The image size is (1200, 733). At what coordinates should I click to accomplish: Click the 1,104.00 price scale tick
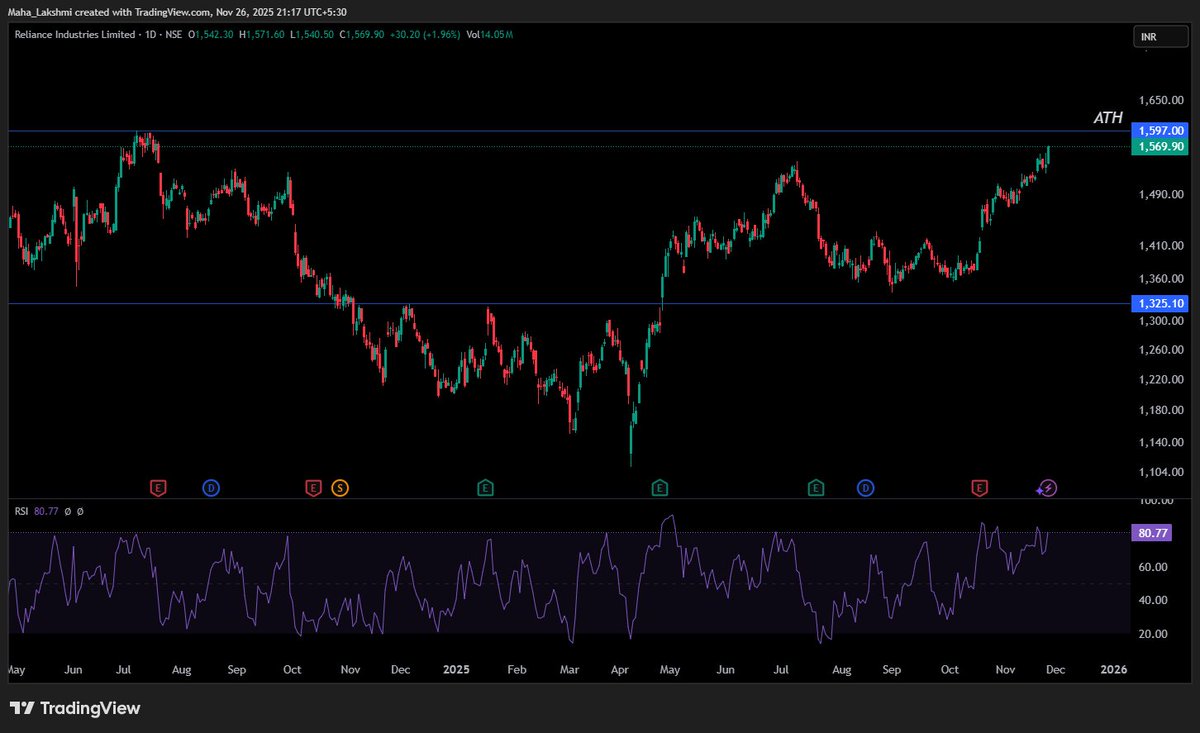pyautogui.click(x=1161, y=472)
